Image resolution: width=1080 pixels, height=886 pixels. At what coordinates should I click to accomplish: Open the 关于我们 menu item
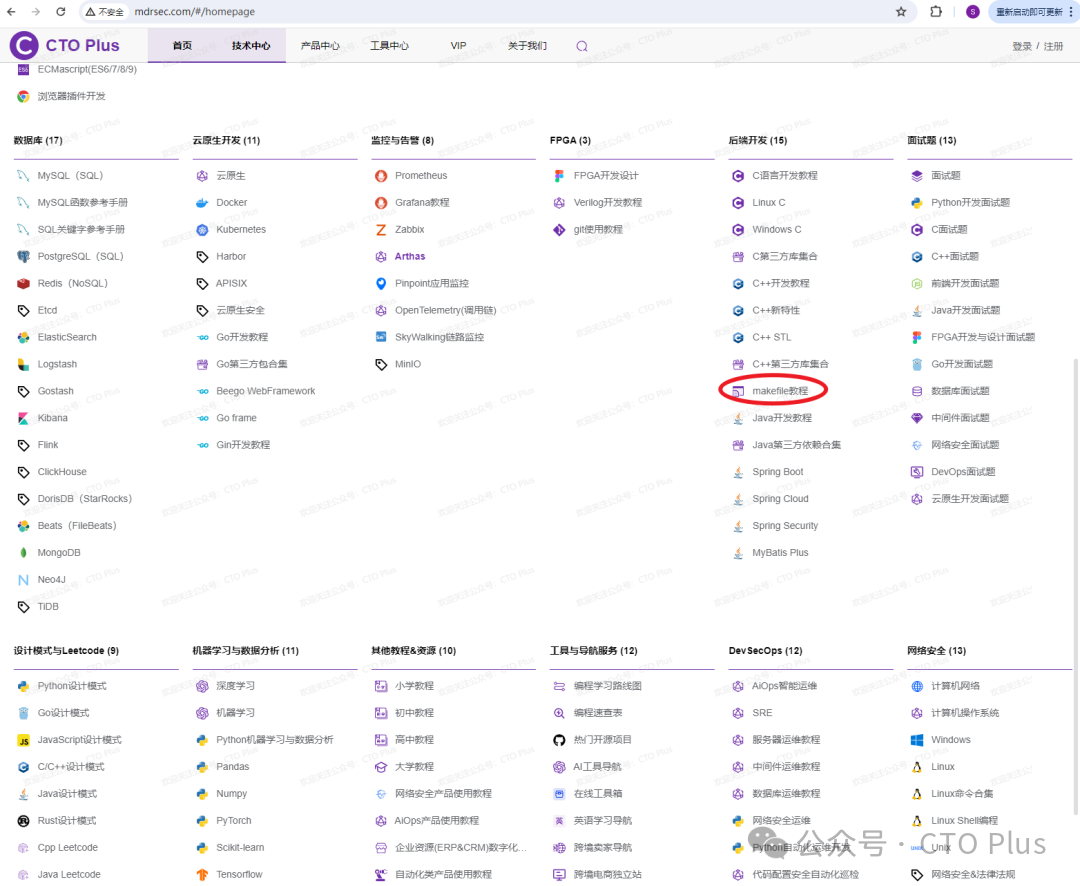pyautogui.click(x=527, y=45)
